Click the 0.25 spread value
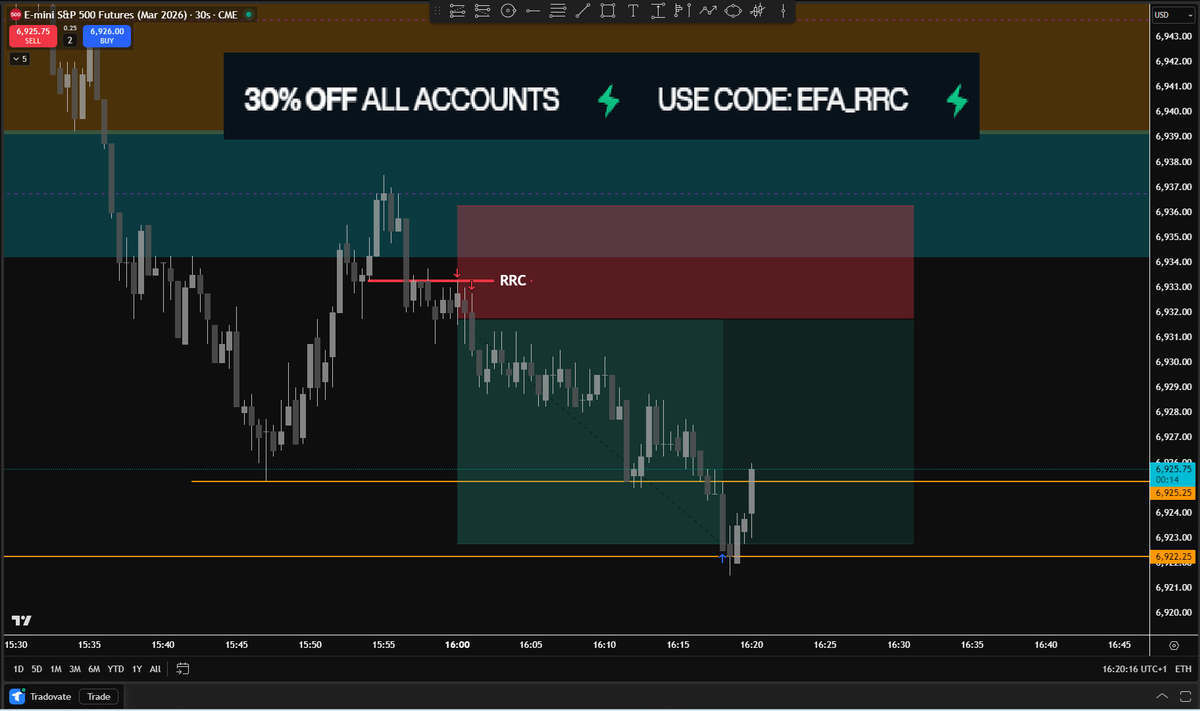 click(x=70, y=28)
